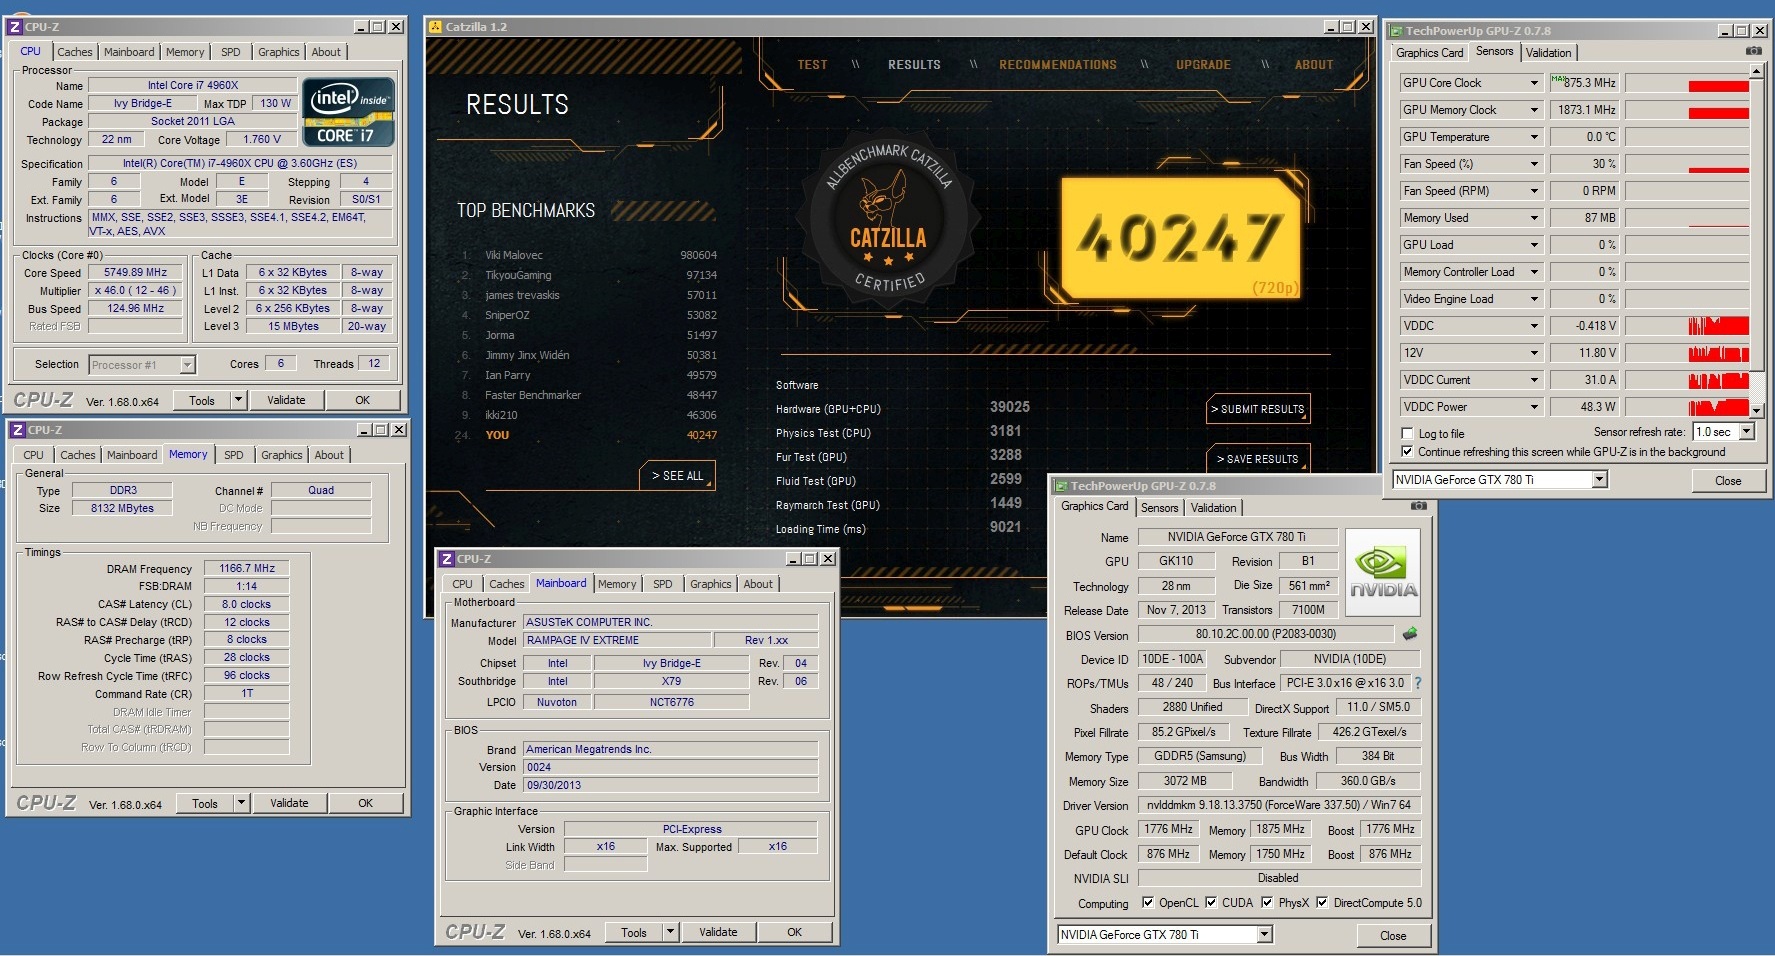Click the bus interface question mark icon
The width and height of the screenshot is (1775, 956).
1417,683
